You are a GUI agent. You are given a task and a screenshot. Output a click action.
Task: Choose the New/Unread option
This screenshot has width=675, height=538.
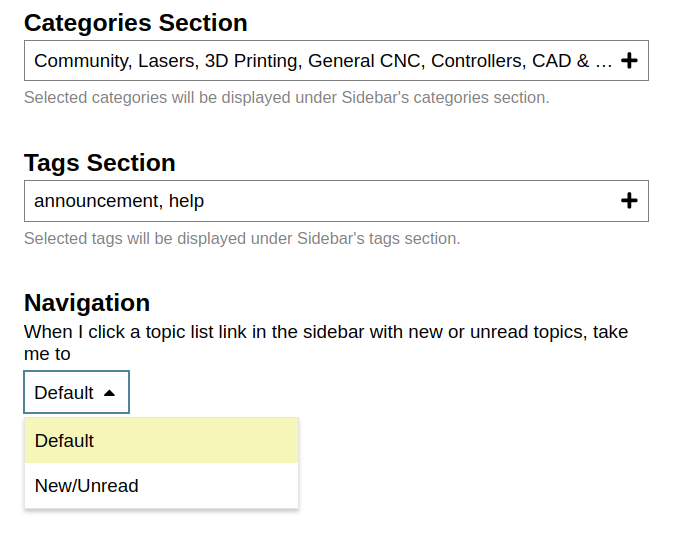161,485
